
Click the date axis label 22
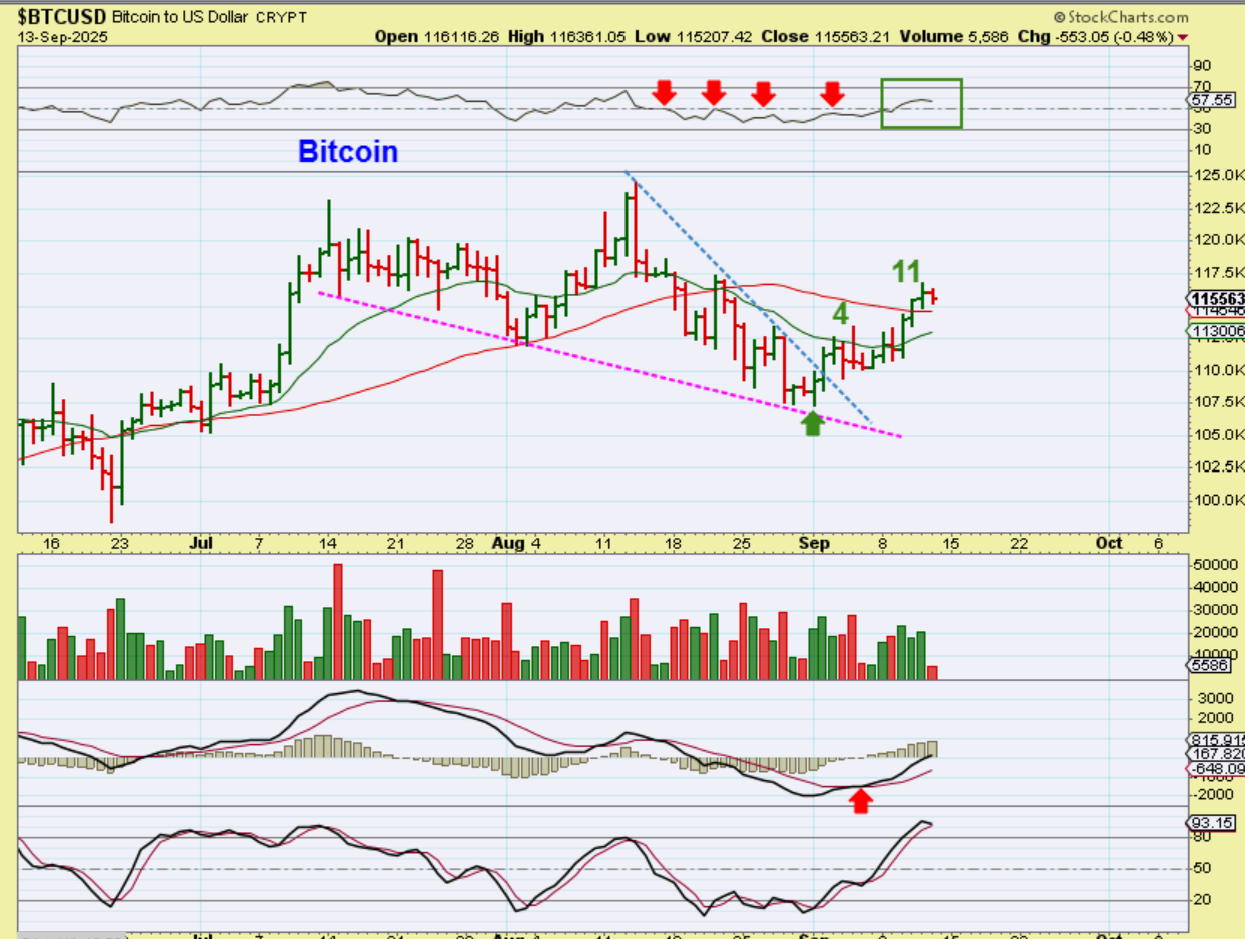coord(1019,543)
